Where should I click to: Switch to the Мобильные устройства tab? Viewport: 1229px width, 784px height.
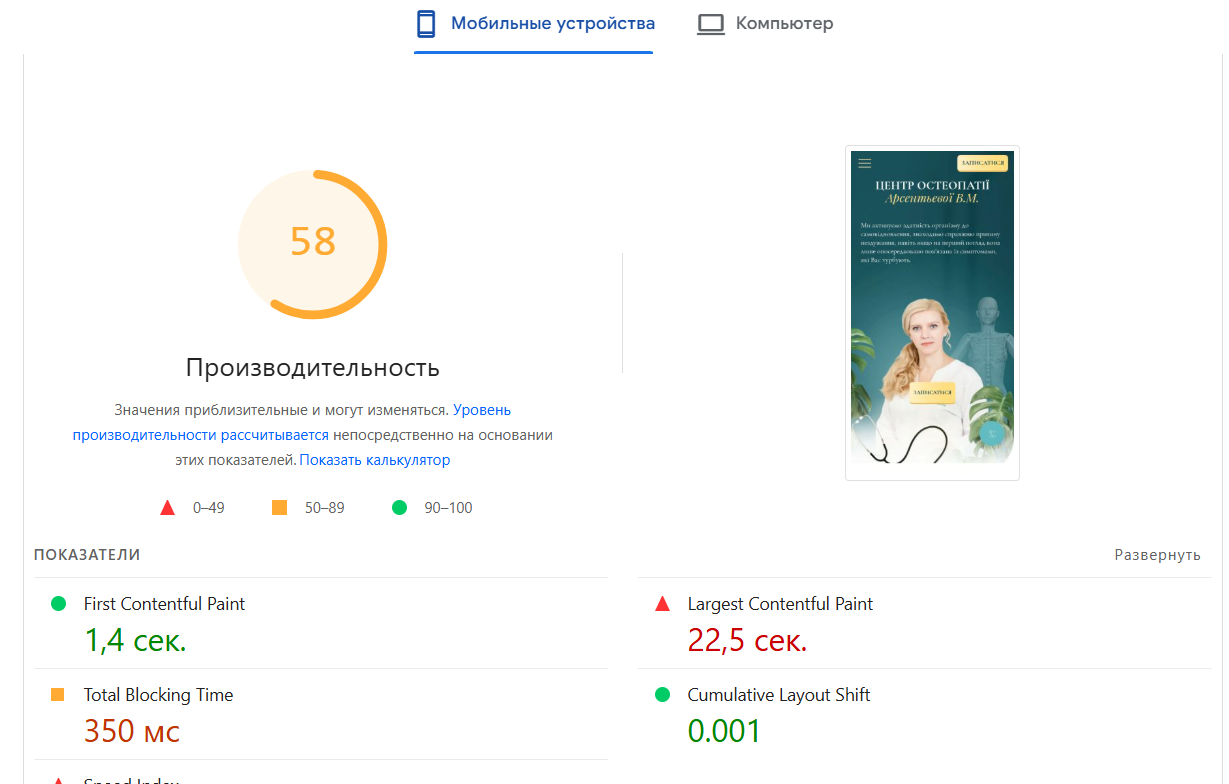pos(534,24)
